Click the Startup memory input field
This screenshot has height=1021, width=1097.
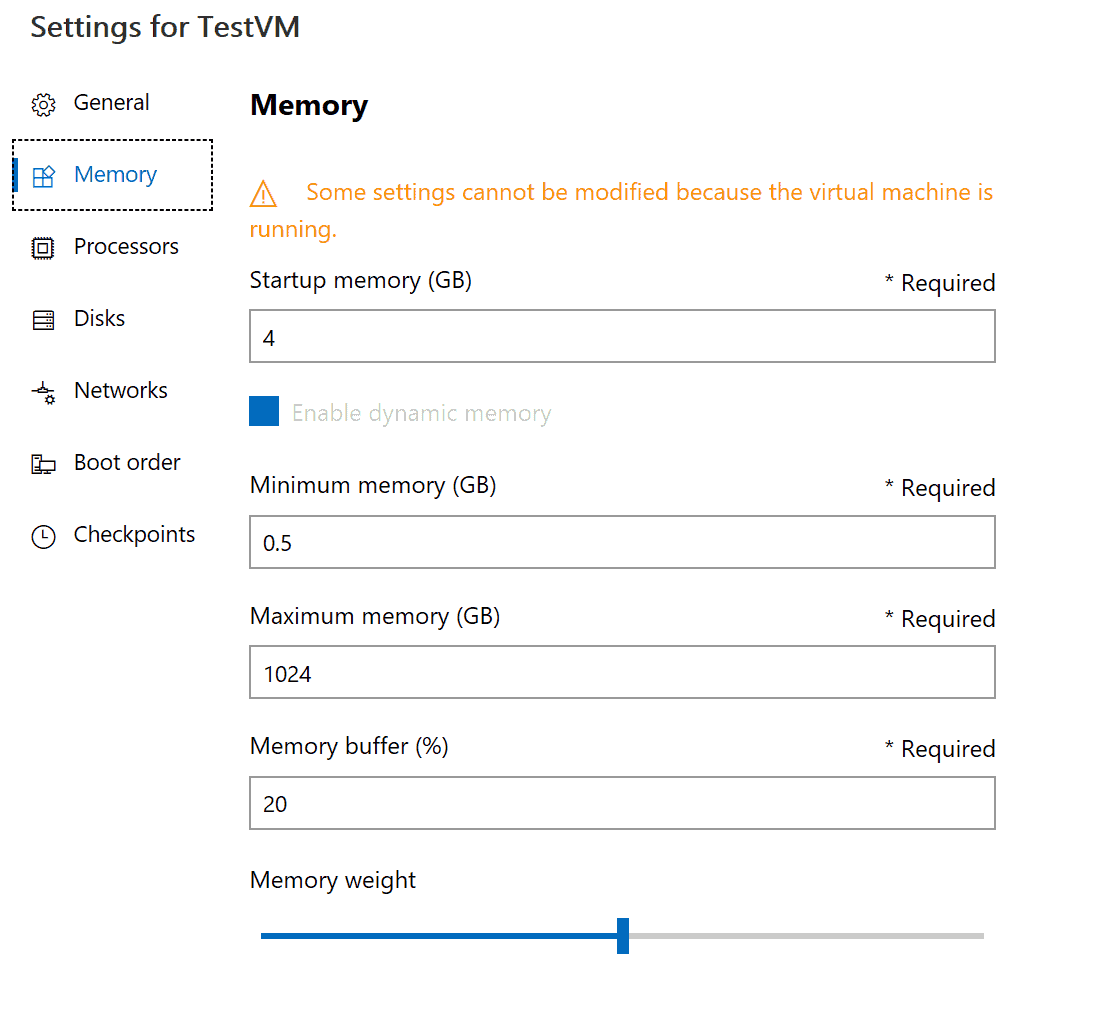[621, 337]
